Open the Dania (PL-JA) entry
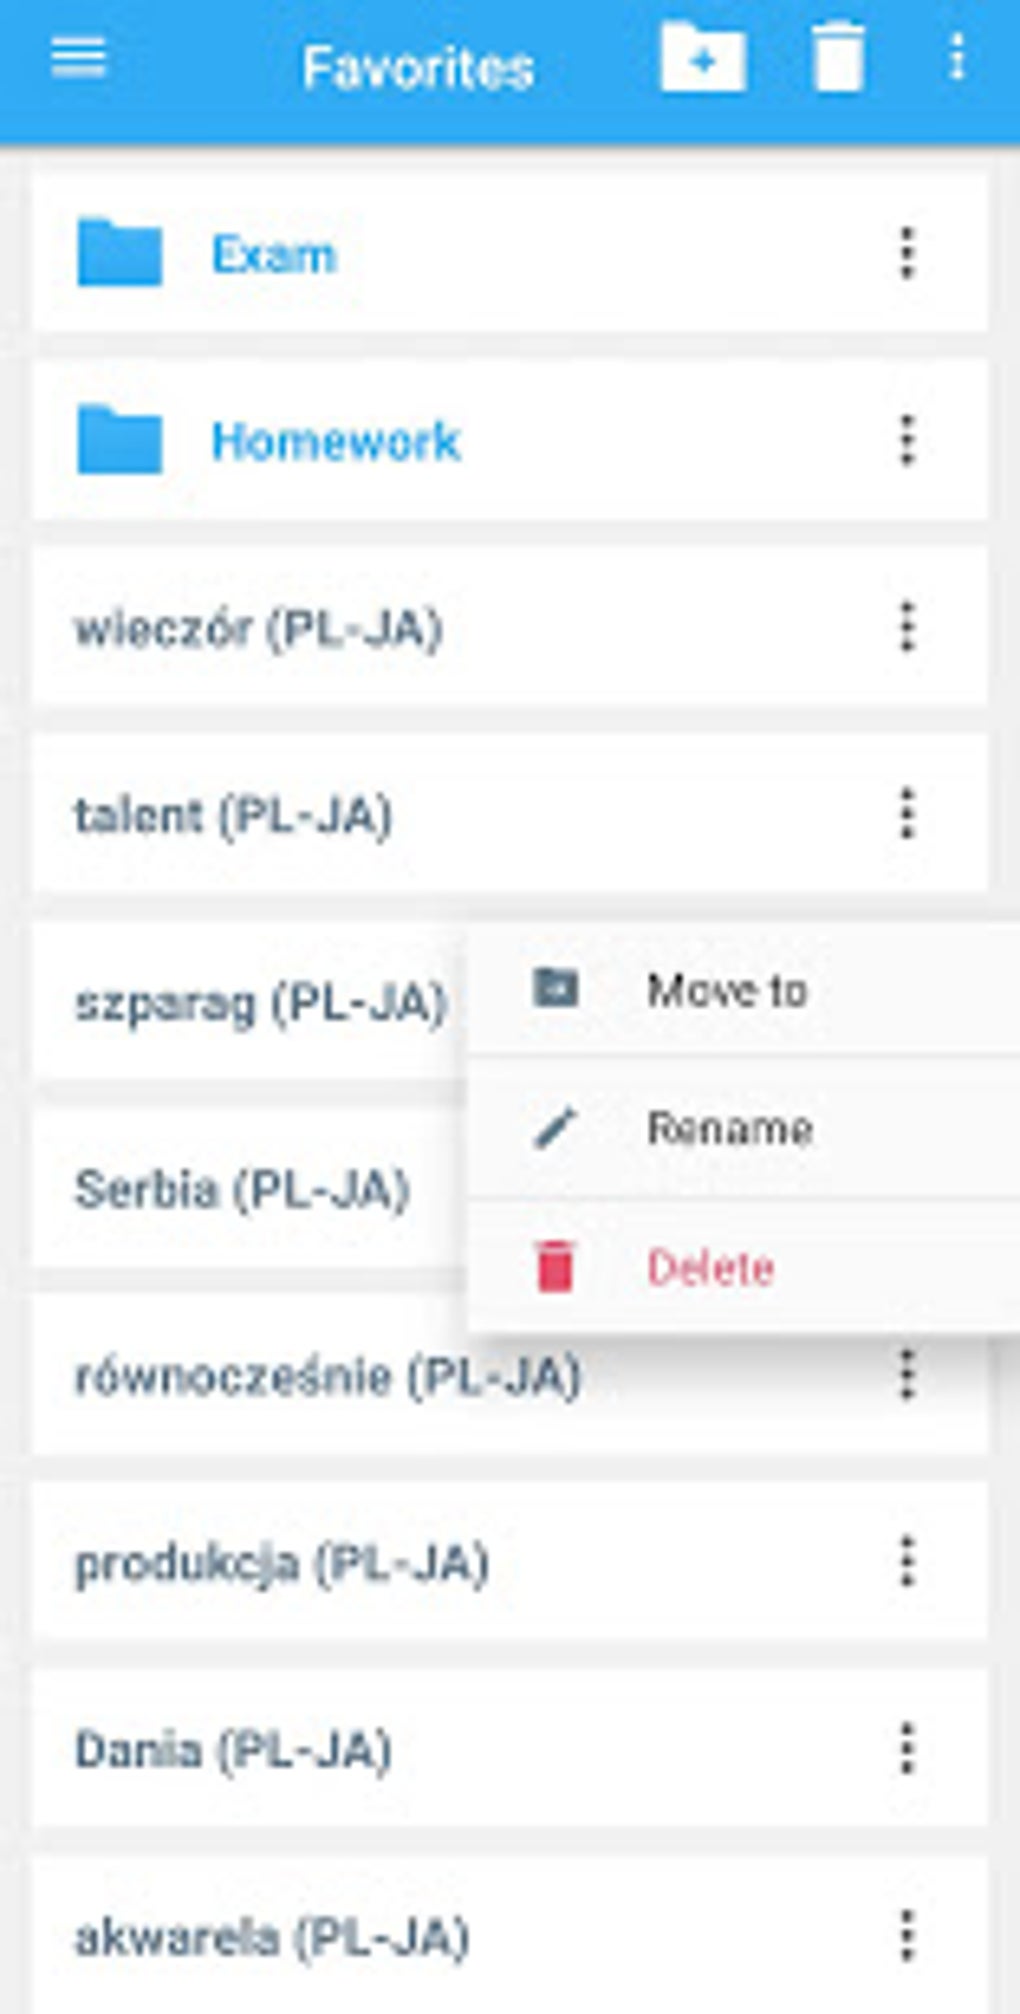 [233, 1750]
